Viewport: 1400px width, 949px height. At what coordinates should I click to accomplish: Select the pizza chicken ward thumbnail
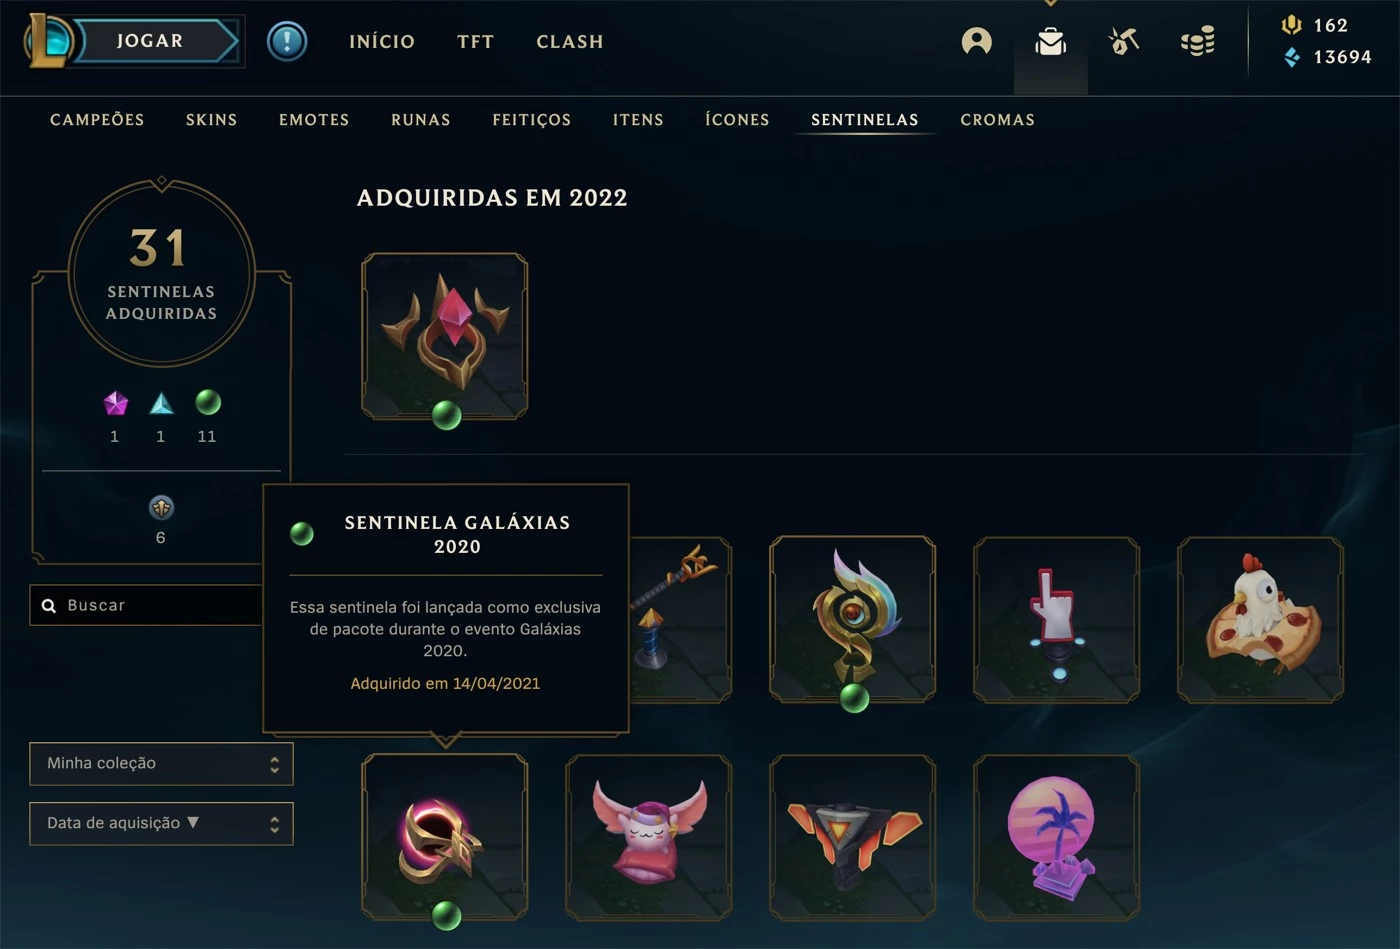click(1260, 620)
